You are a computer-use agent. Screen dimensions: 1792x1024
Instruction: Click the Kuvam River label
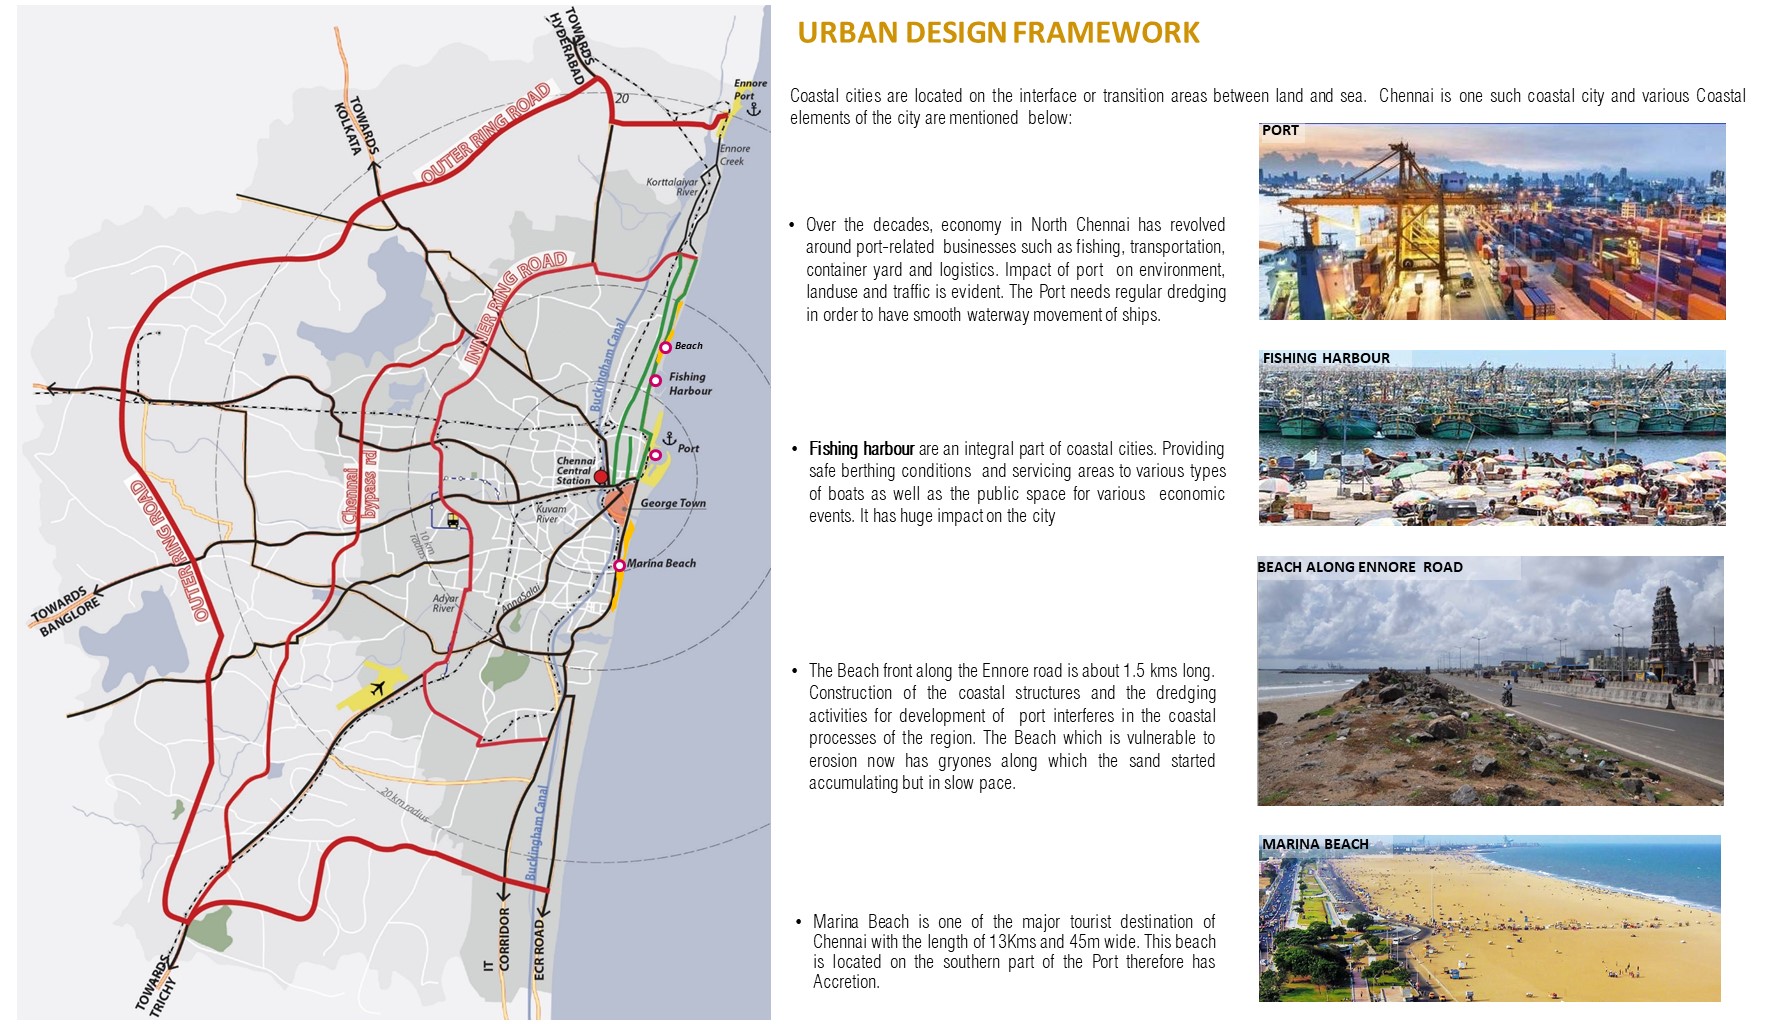(550, 514)
